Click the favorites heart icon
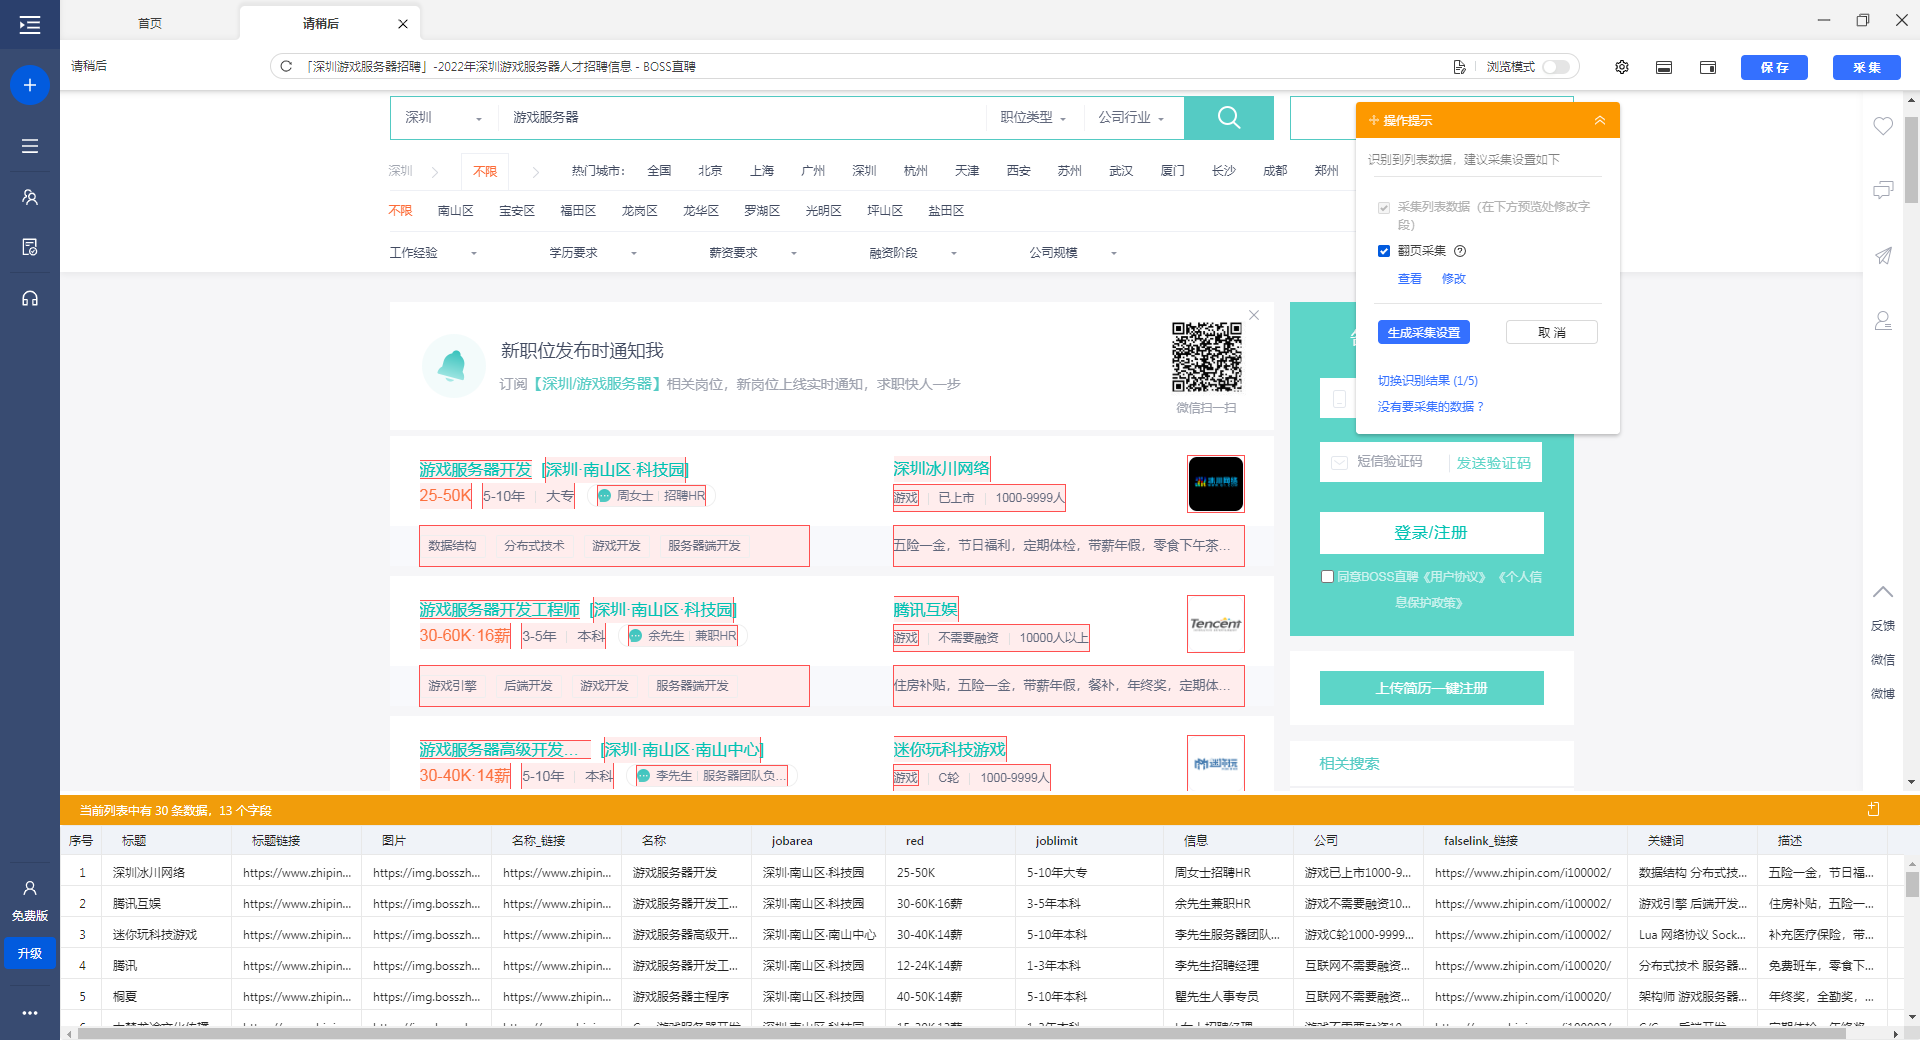Image resolution: width=1920 pixels, height=1040 pixels. coord(1883,126)
